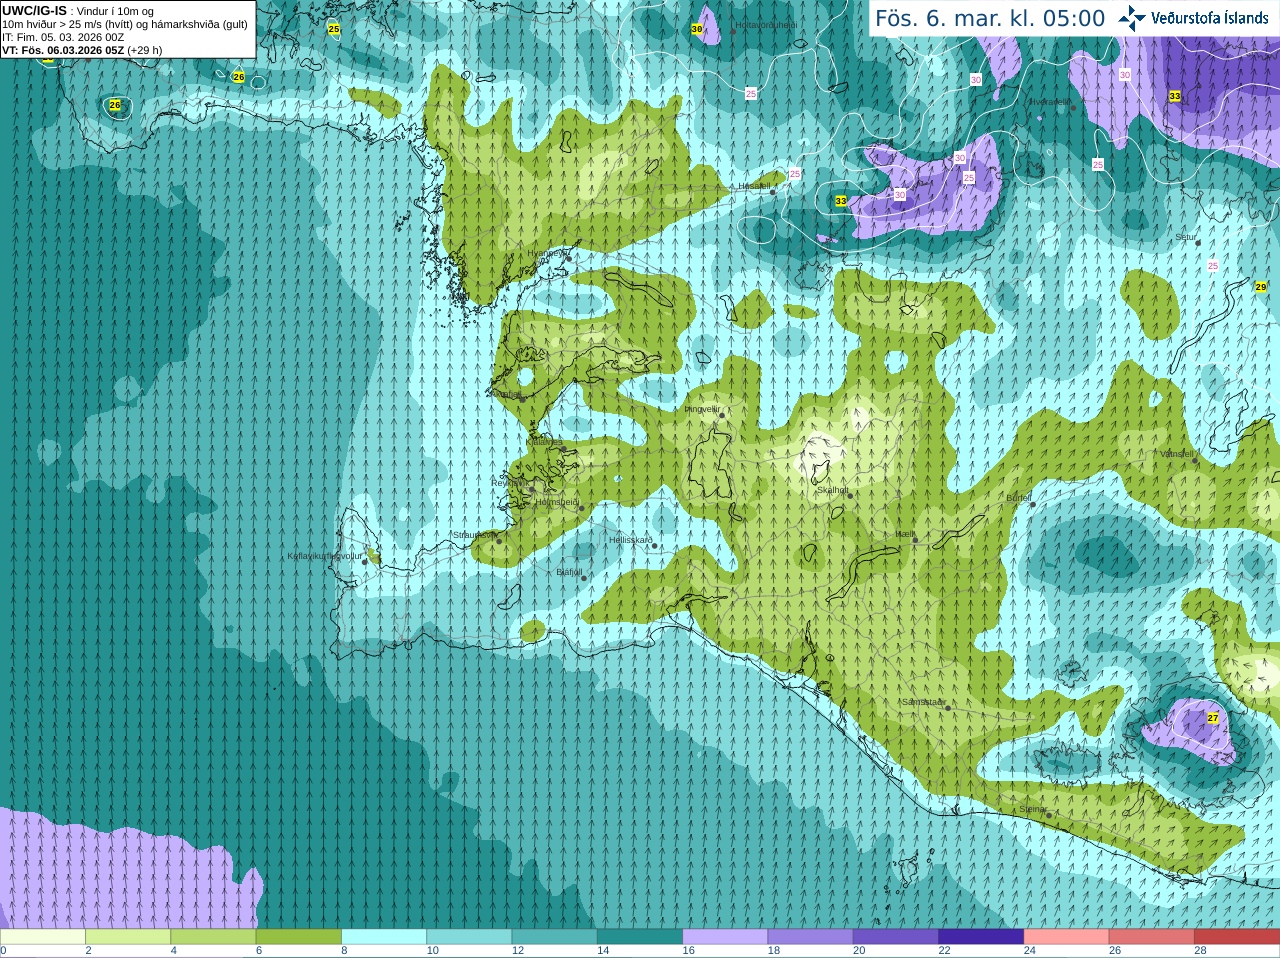Click the scale tick number 28
Screen dimensions: 1280x958
tap(1201, 951)
